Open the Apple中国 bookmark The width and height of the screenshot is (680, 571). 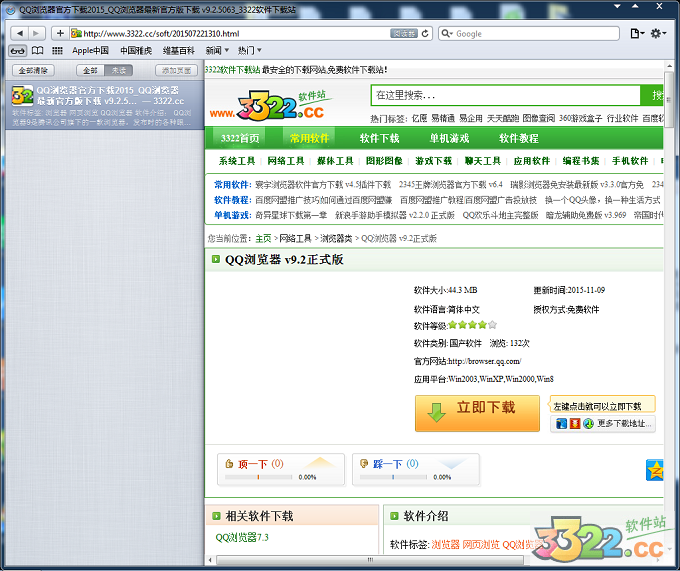[90, 51]
